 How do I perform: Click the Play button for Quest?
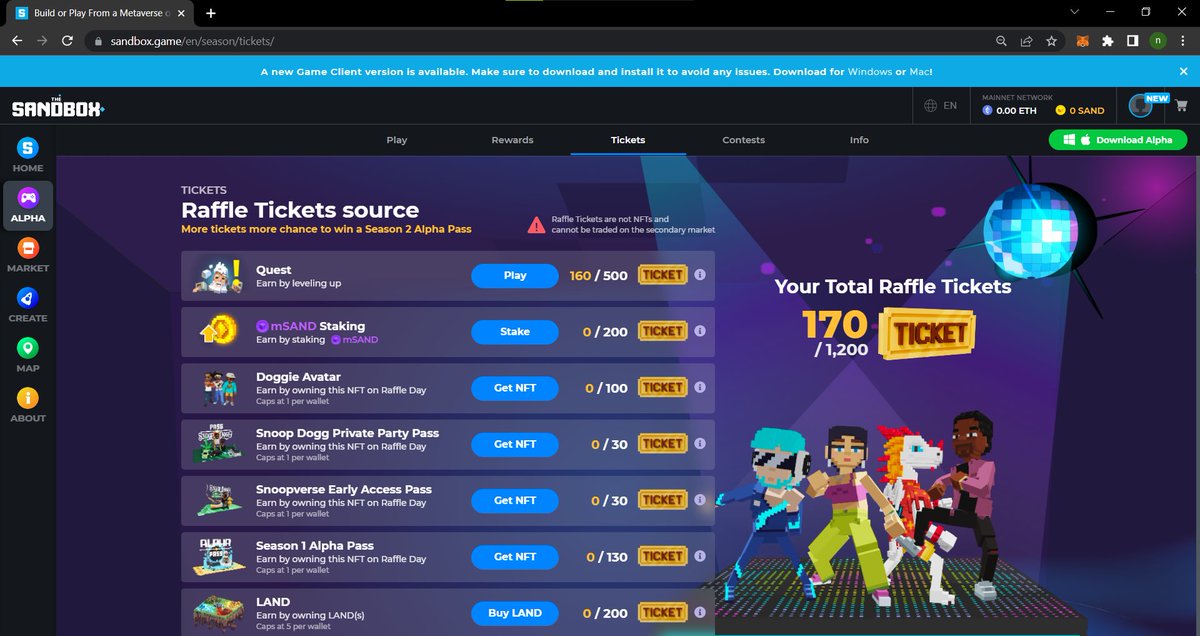click(x=515, y=275)
